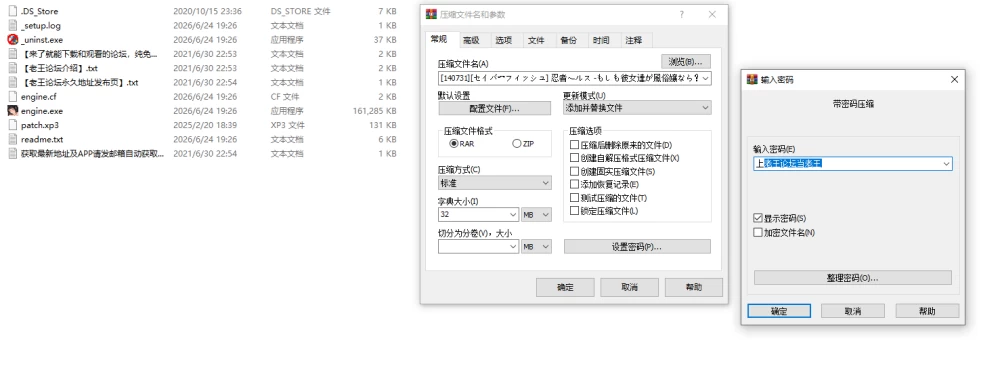Close the 输入密码 dialog with X

954,80
